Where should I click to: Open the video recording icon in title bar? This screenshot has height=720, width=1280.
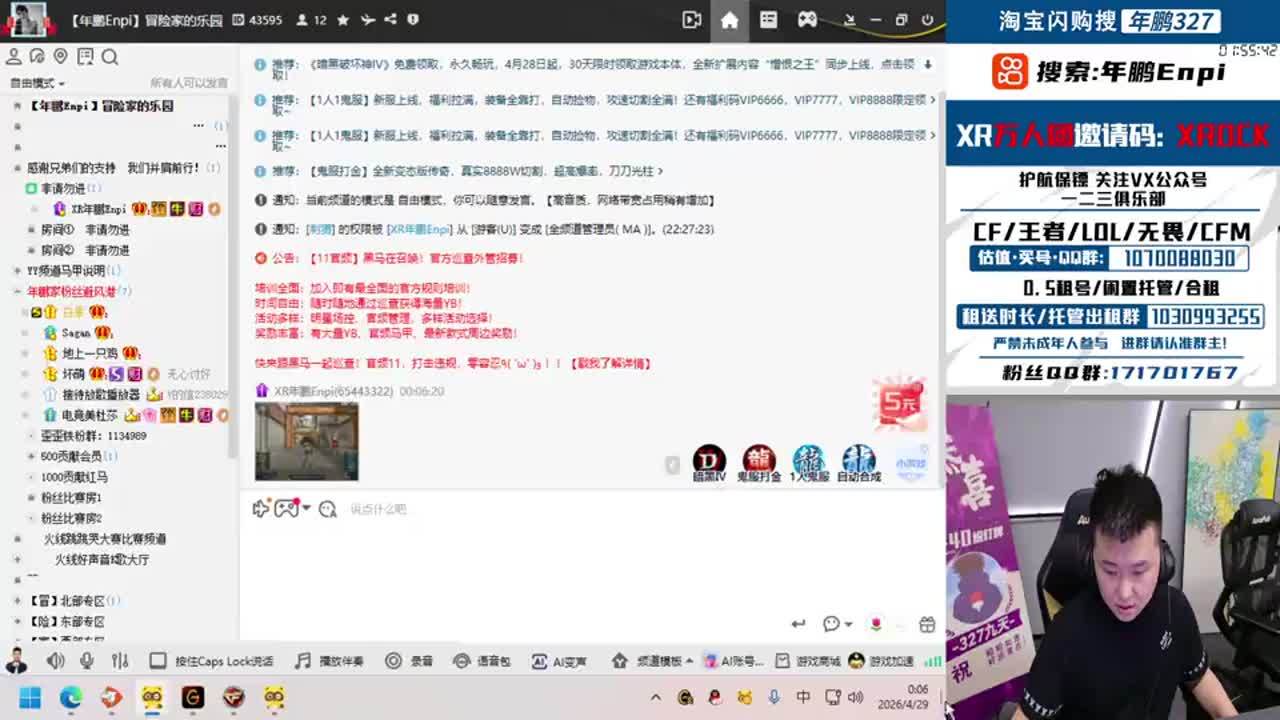click(691, 20)
